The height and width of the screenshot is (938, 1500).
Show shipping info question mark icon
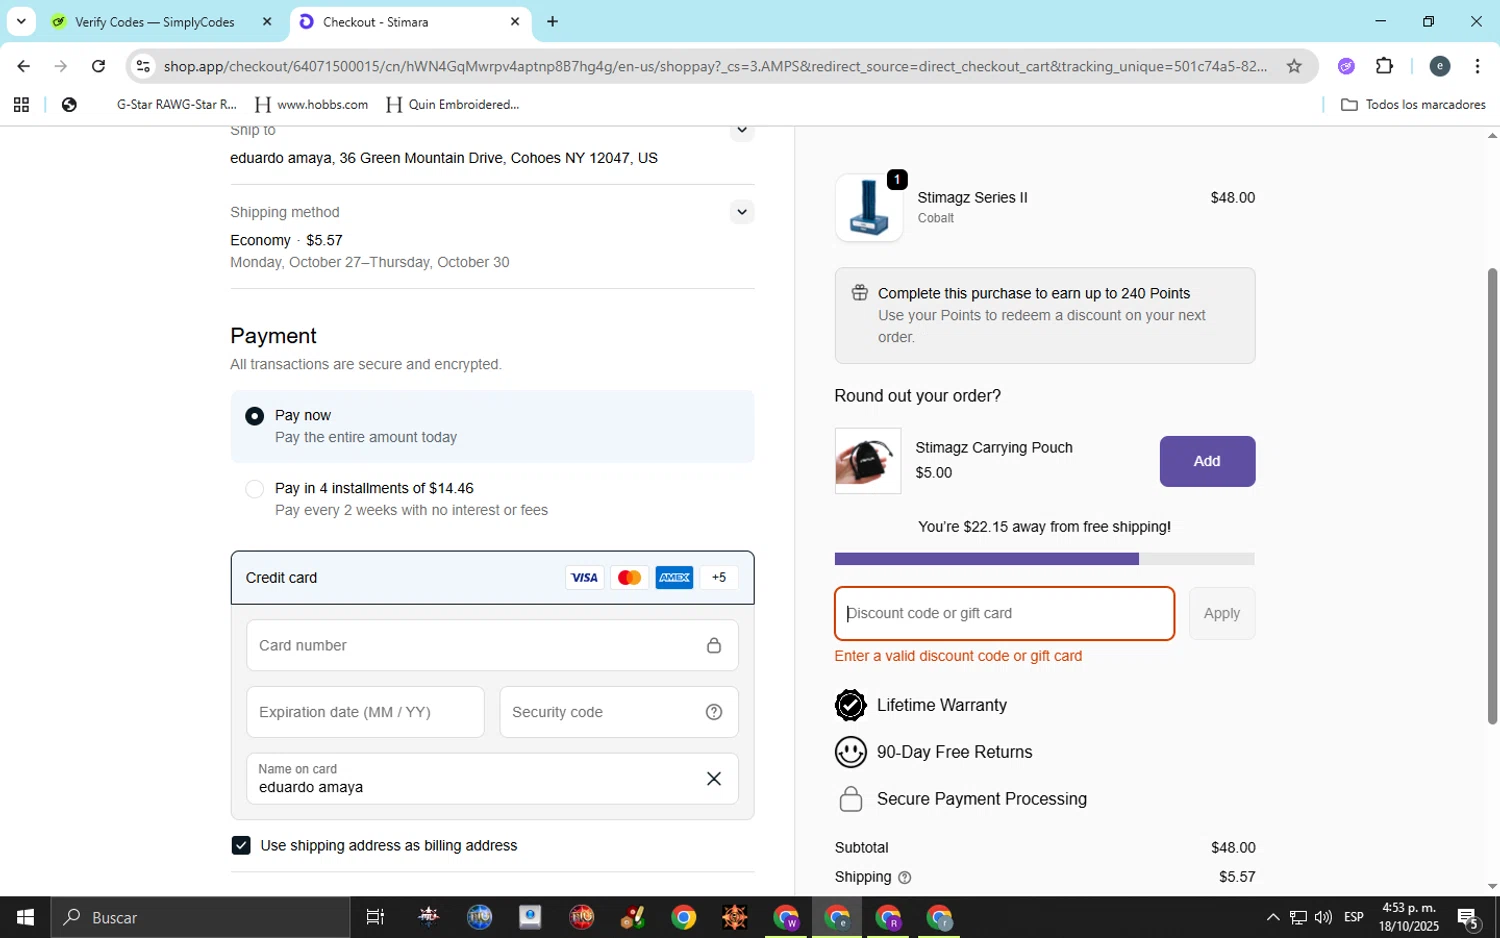[904, 877]
